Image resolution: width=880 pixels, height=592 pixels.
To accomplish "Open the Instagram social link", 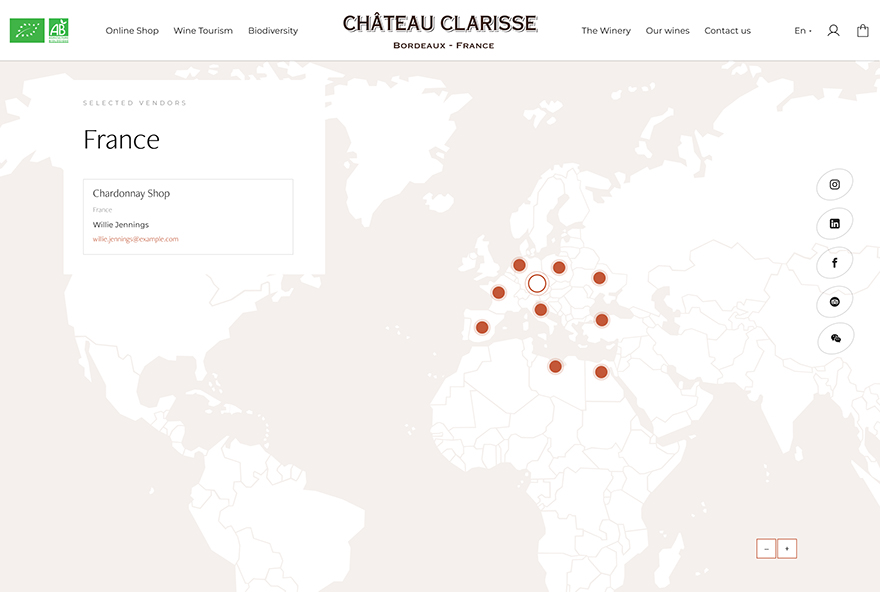I will (834, 185).
